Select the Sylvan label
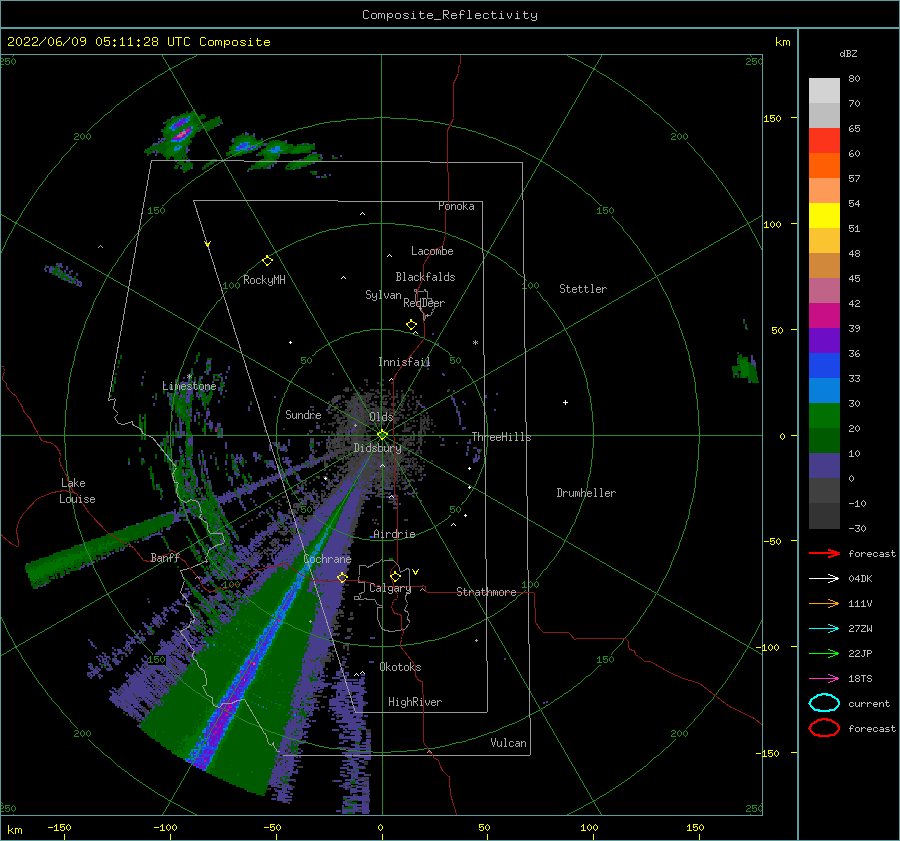Screen dimensions: 900x841 [x=383, y=295]
